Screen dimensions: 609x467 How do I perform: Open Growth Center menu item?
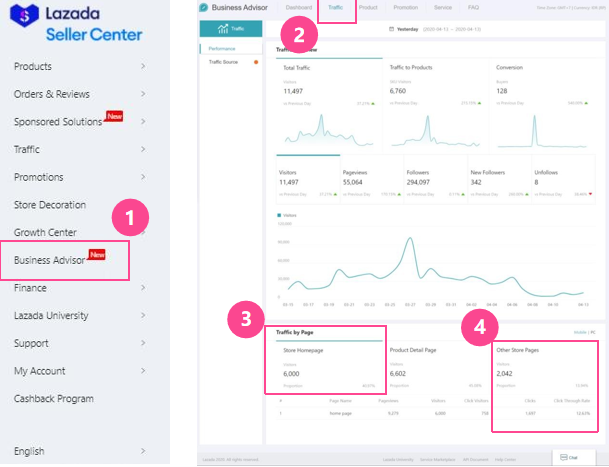pyautogui.click(x=45, y=232)
